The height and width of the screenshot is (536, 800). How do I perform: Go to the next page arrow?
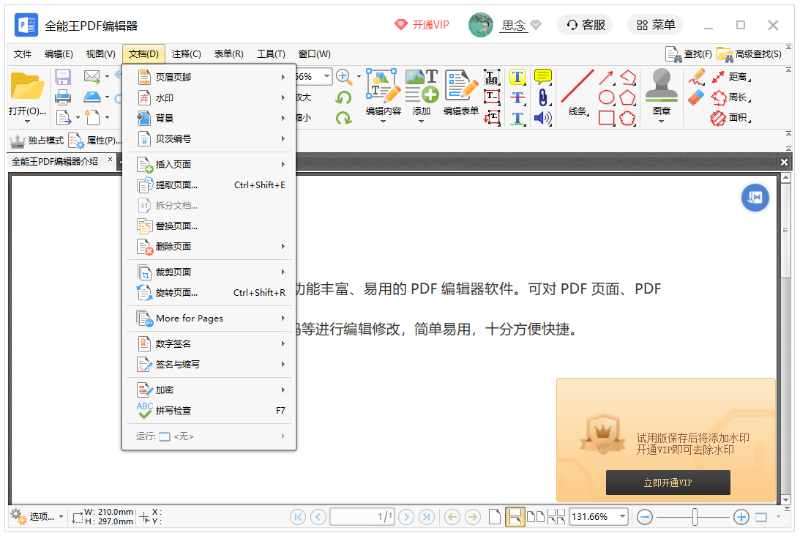click(406, 517)
